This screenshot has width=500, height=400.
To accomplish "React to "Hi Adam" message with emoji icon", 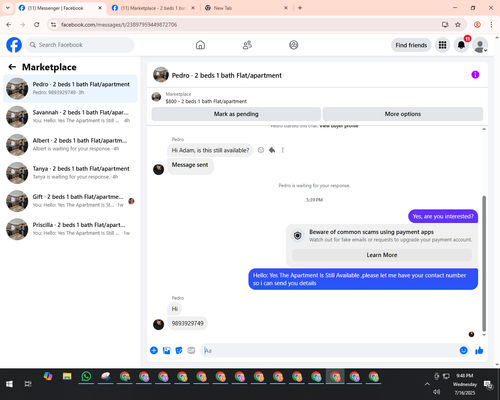I will click(261, 150).
